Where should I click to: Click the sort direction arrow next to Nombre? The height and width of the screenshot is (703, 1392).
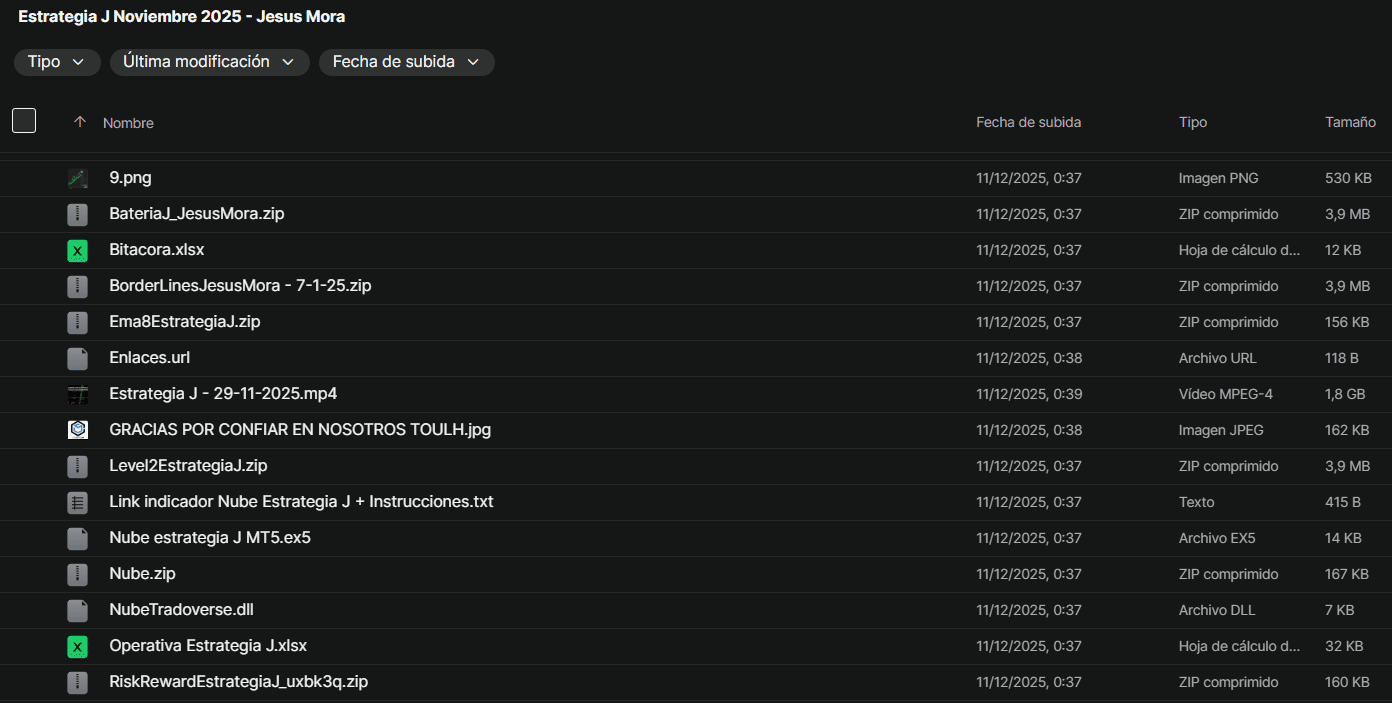[80, 122]
